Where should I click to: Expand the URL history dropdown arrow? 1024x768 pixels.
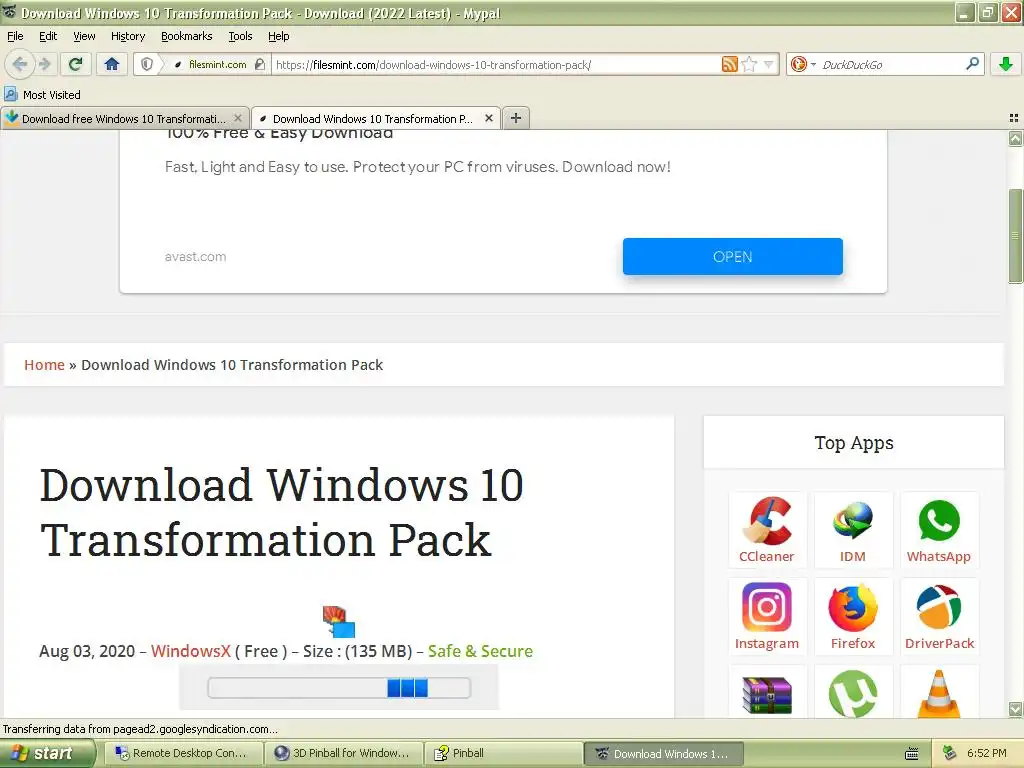(x=769, y=64)
